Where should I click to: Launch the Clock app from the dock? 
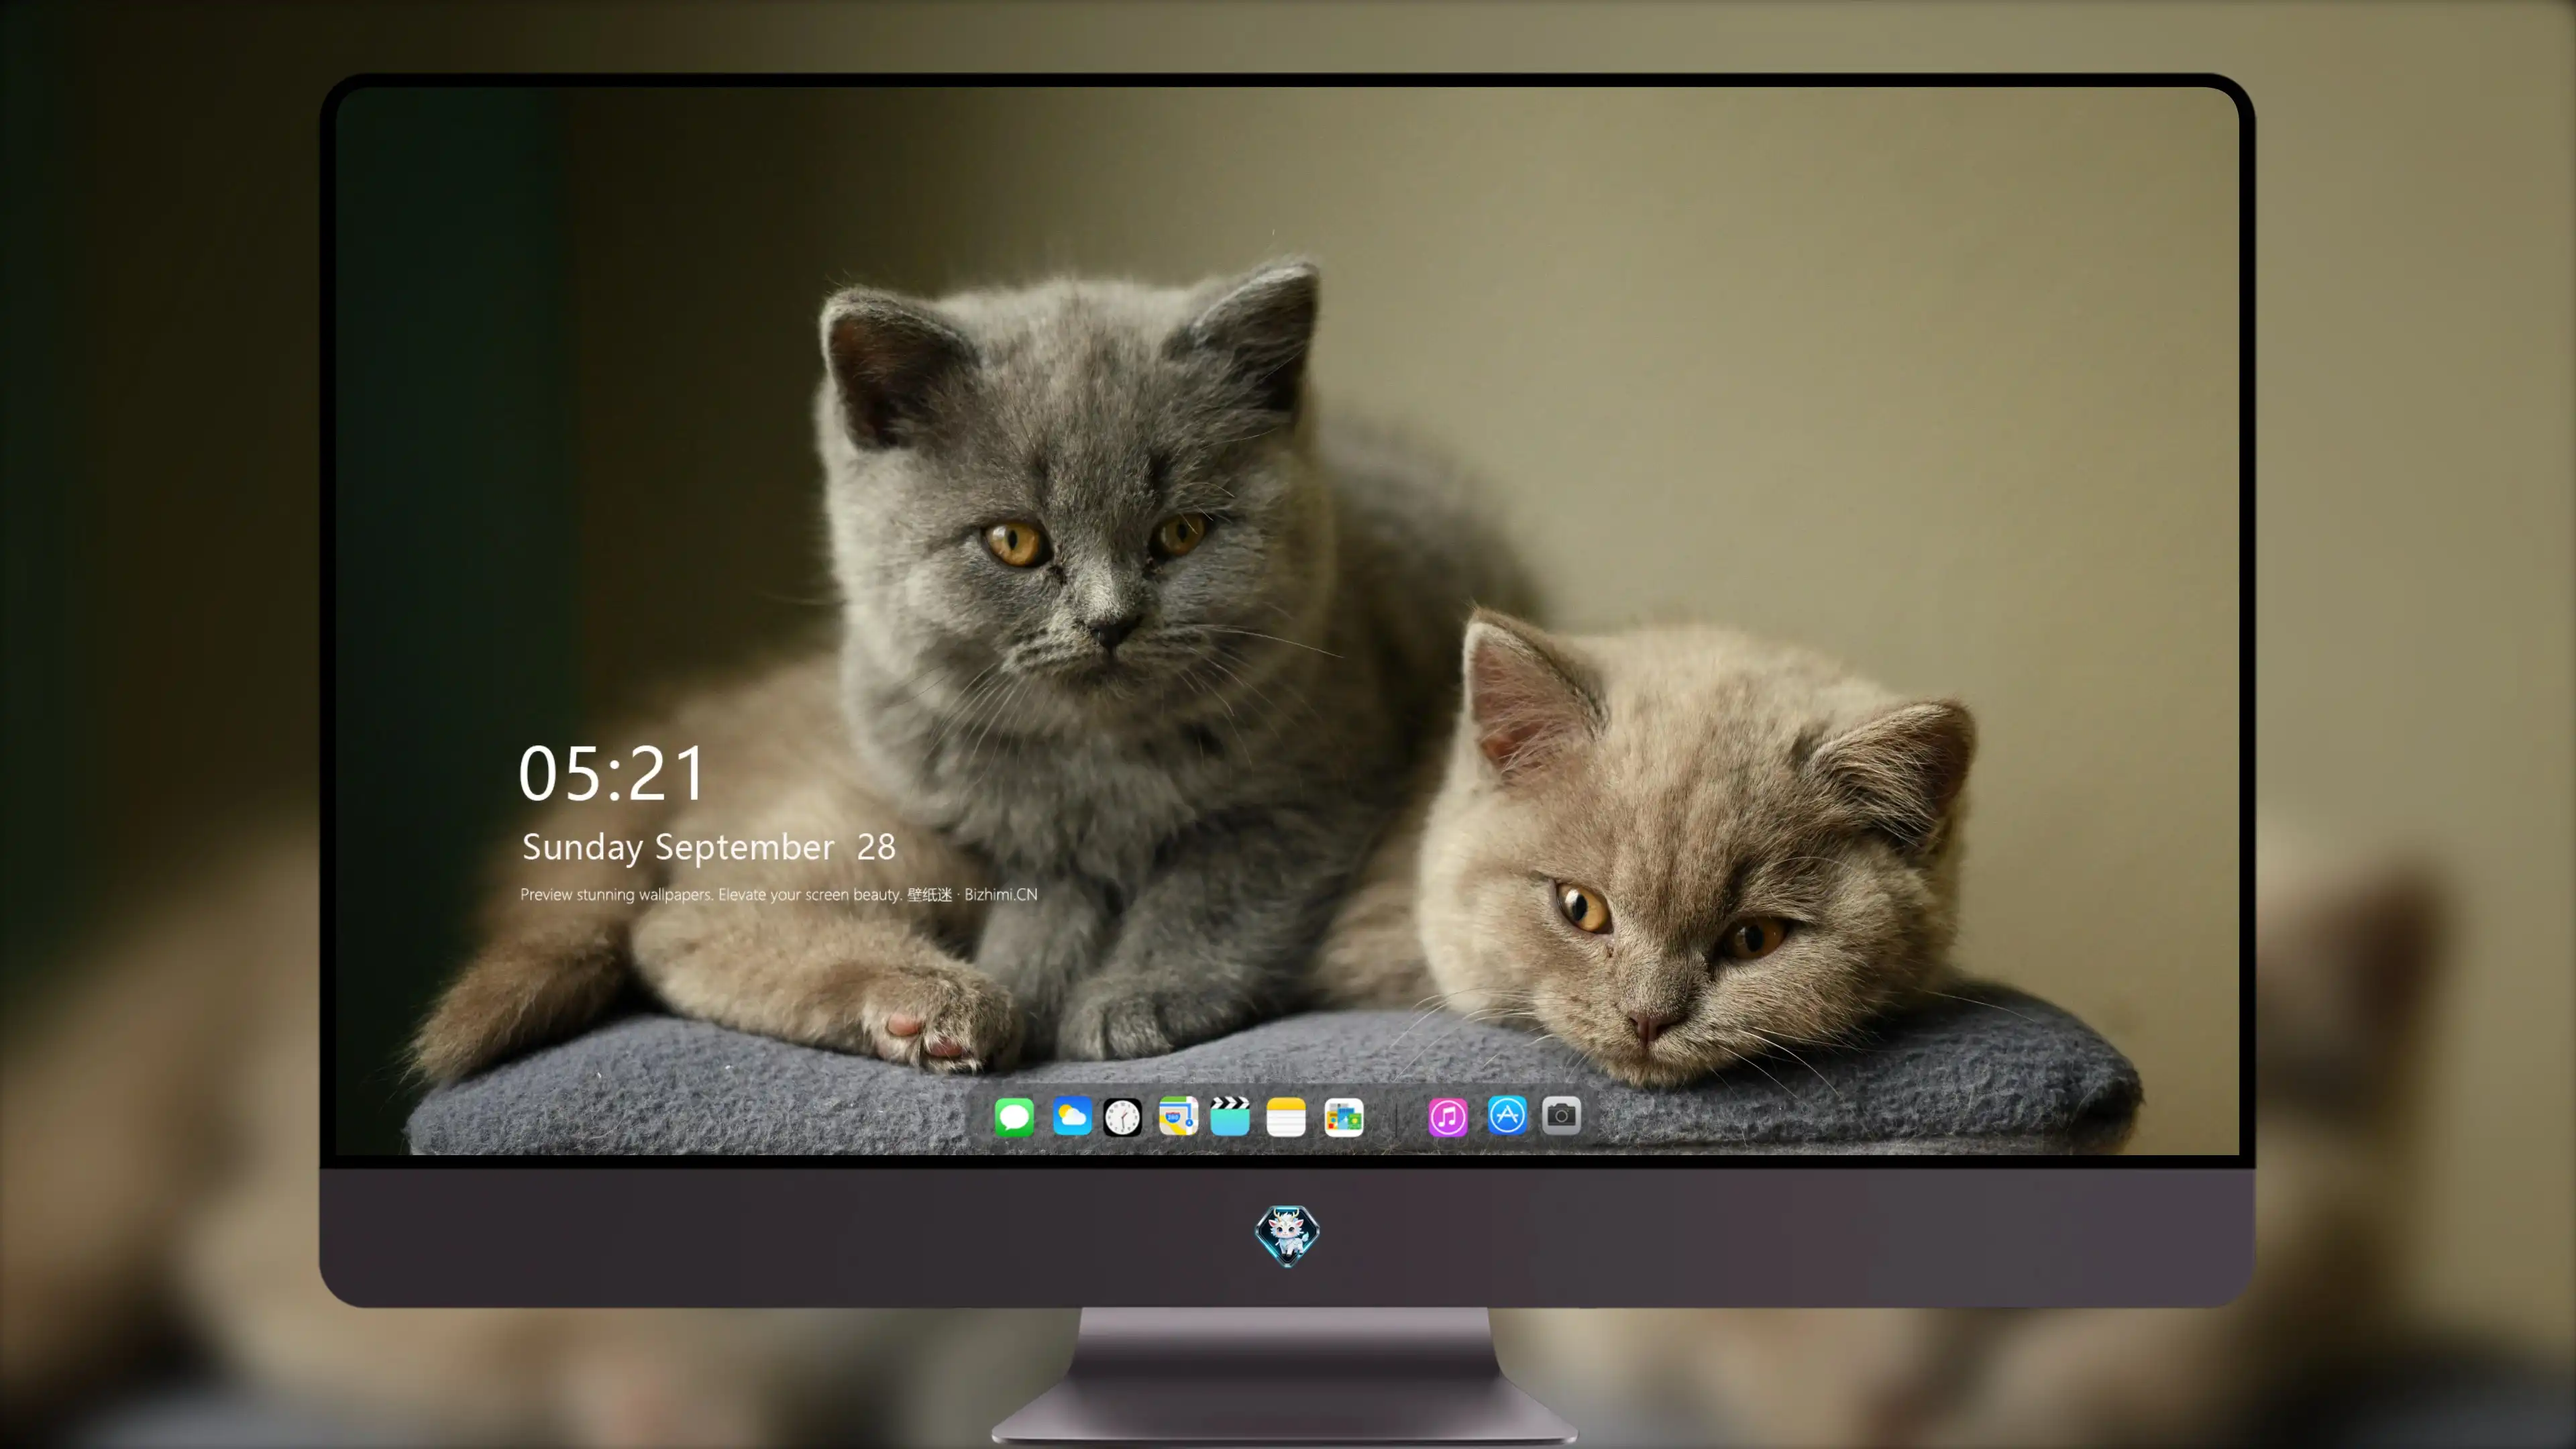1122,1117
